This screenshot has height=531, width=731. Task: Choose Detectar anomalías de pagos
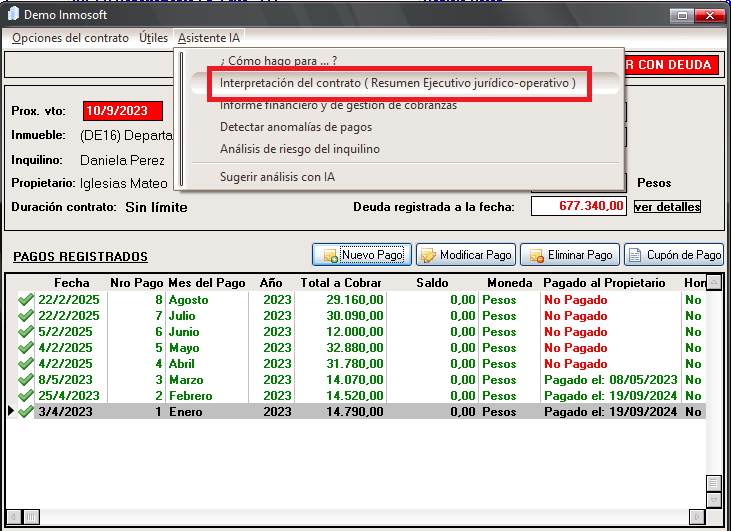click(296, 127)
